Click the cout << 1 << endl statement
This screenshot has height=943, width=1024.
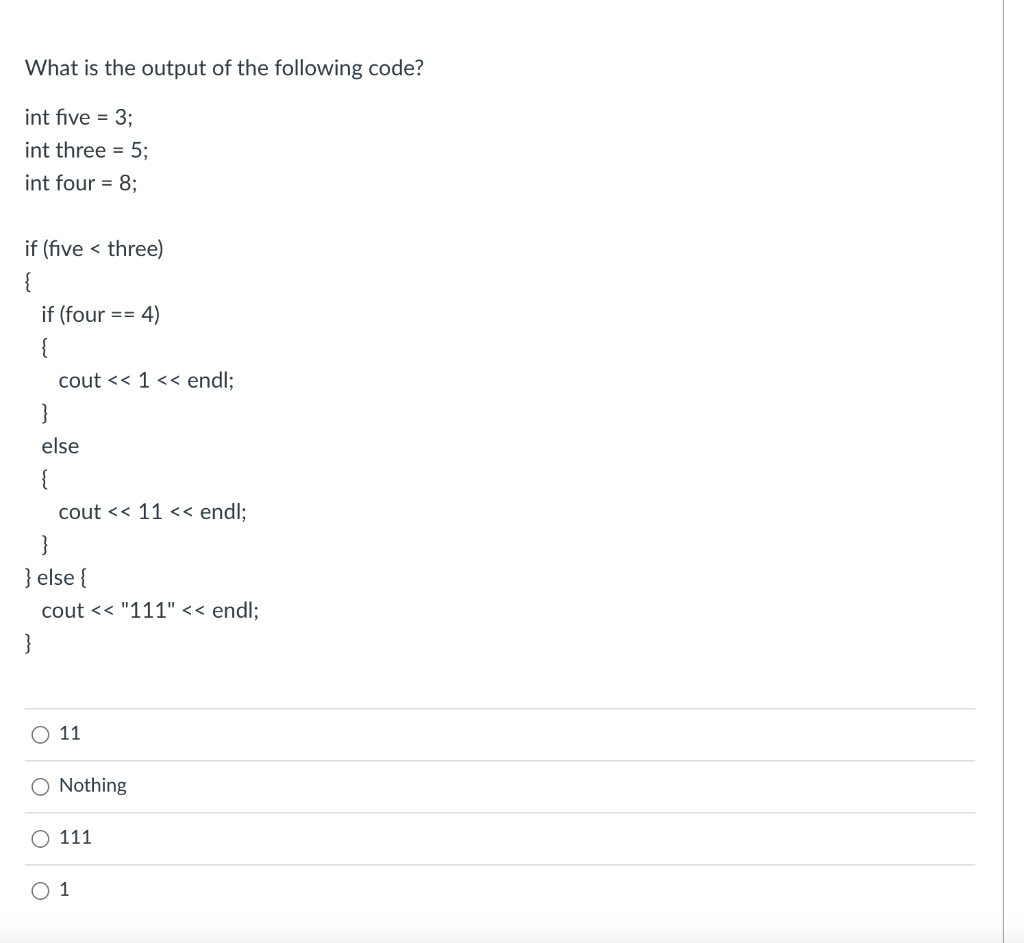146,380
